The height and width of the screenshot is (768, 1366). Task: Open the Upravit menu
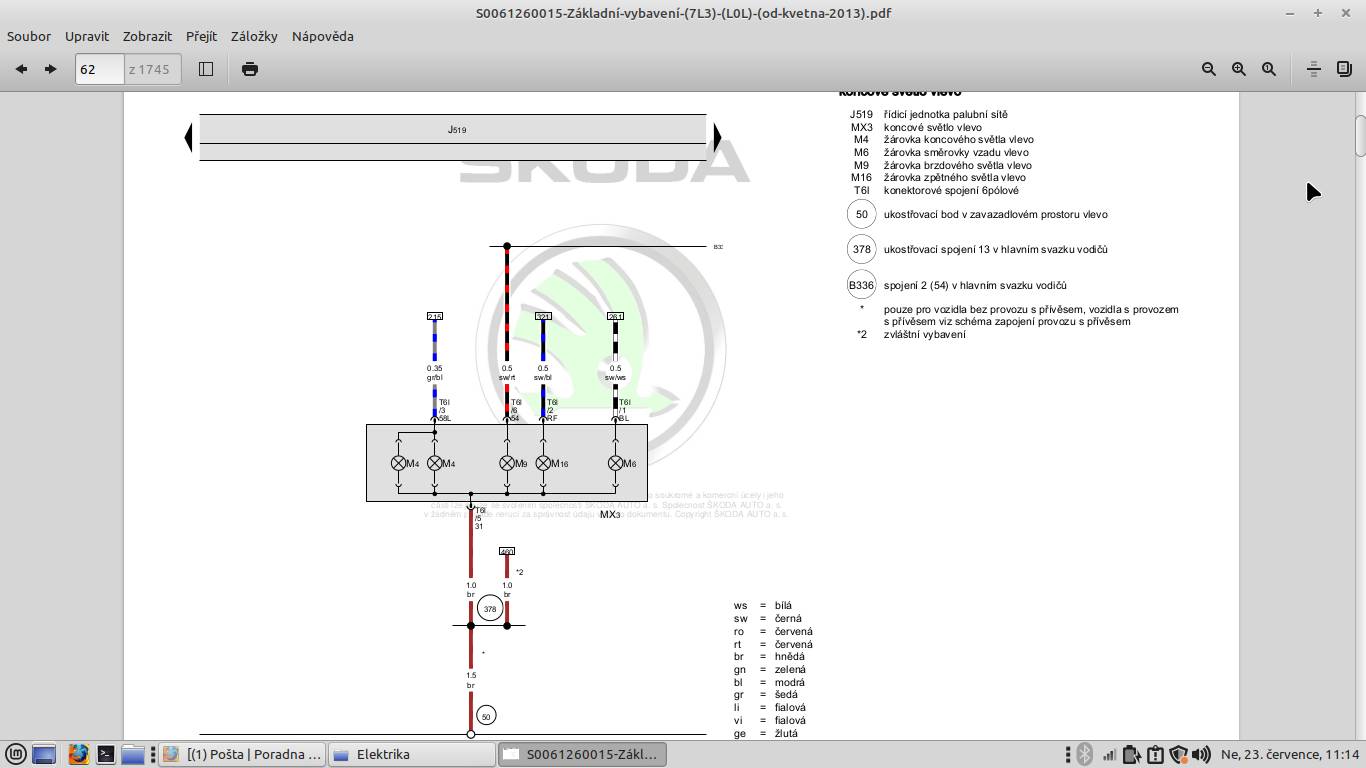pyautogui.click(x=87, y=36)
